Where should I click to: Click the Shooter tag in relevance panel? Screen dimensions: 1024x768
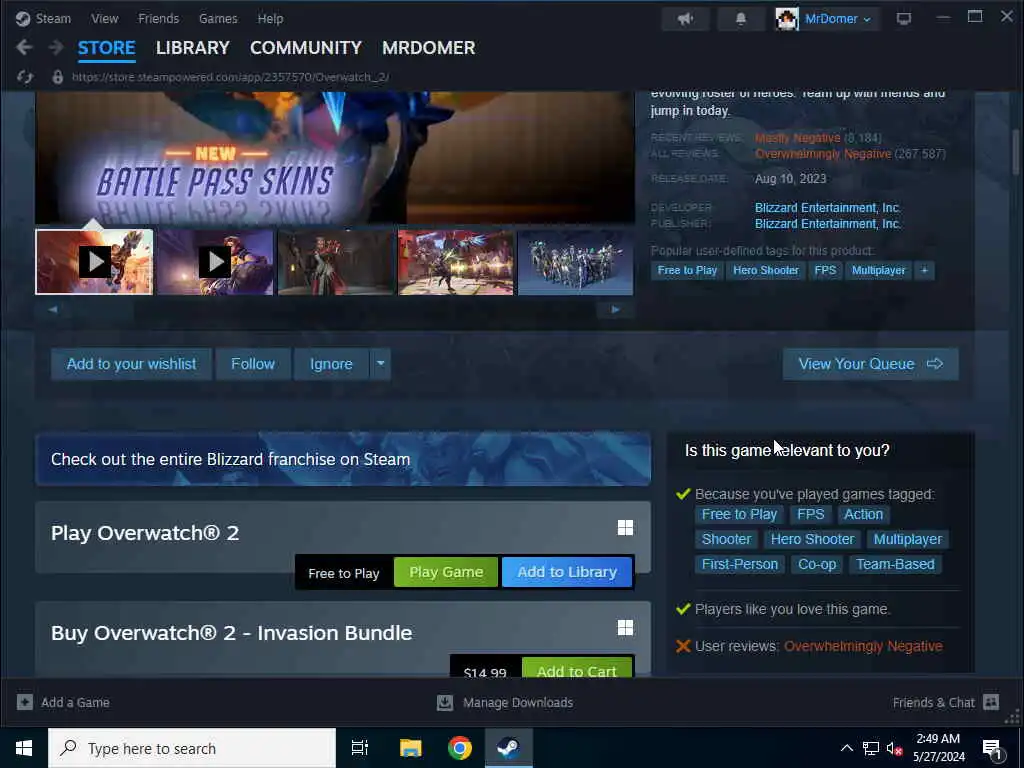726,539
